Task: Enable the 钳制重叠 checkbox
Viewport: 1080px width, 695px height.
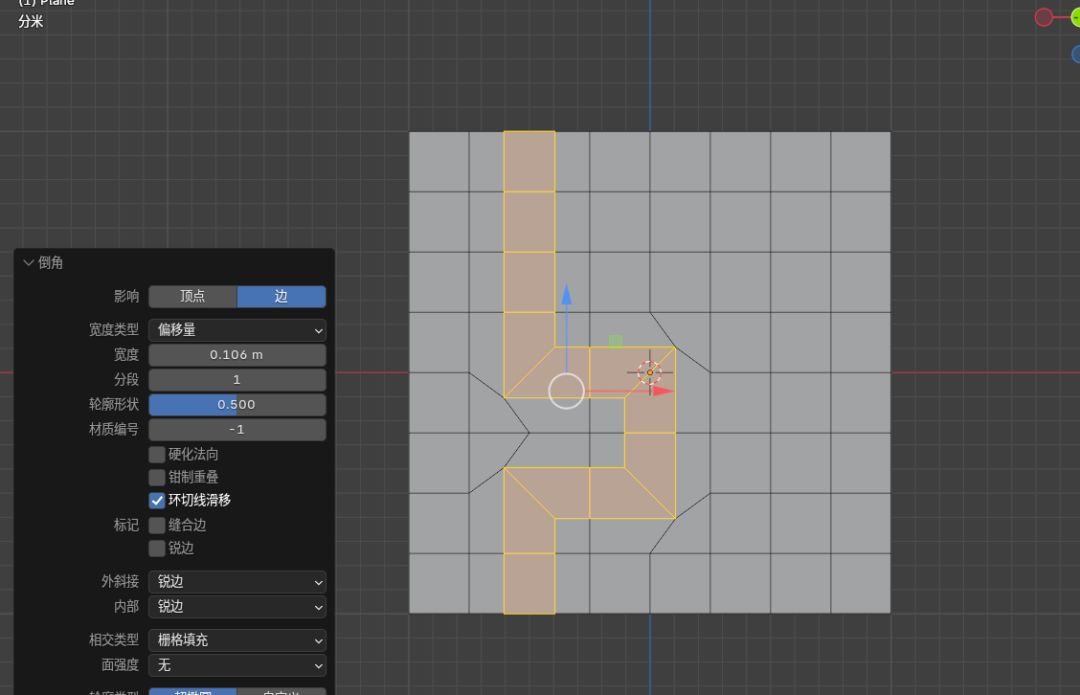Action: [157, 477]
